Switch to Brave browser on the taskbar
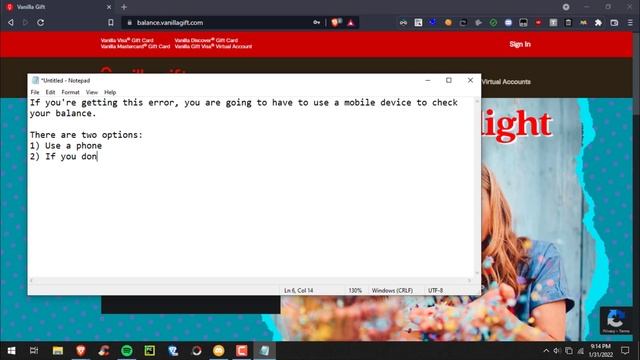Viewport: 640px width, 360px height. tap(81, 351)
